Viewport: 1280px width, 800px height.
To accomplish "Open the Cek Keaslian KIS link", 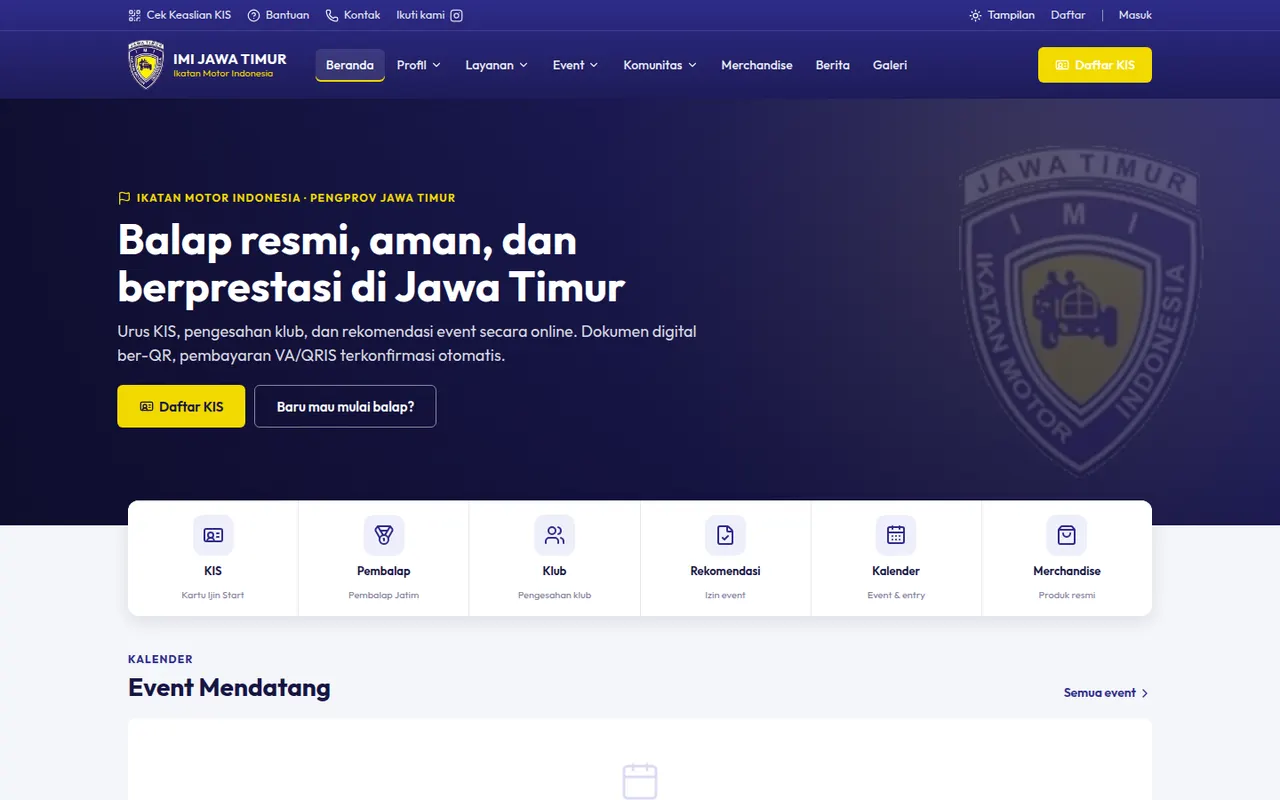I will click(180, 15).
